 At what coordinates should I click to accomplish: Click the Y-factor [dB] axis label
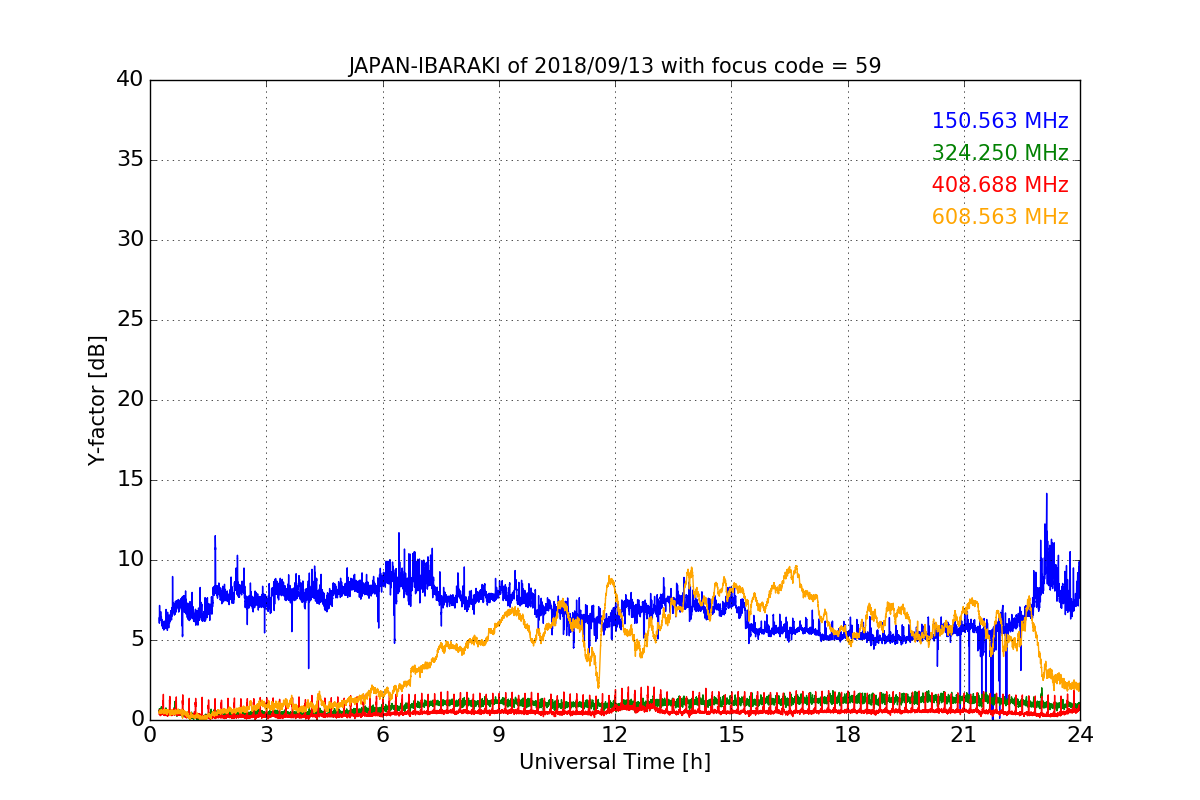click(x=97, y=400)
